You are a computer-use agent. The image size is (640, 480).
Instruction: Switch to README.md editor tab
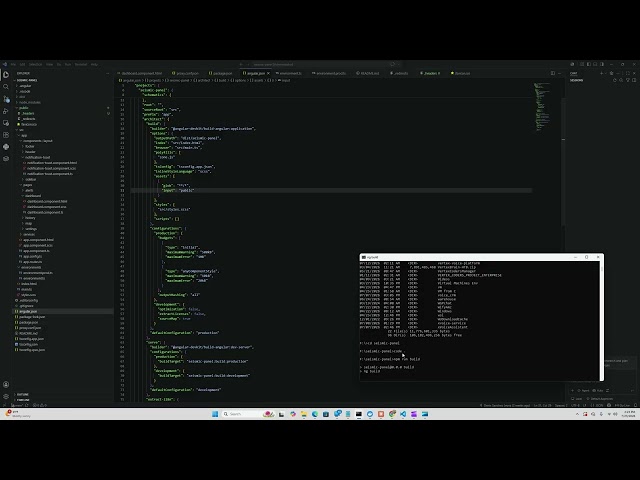[368, 73]
